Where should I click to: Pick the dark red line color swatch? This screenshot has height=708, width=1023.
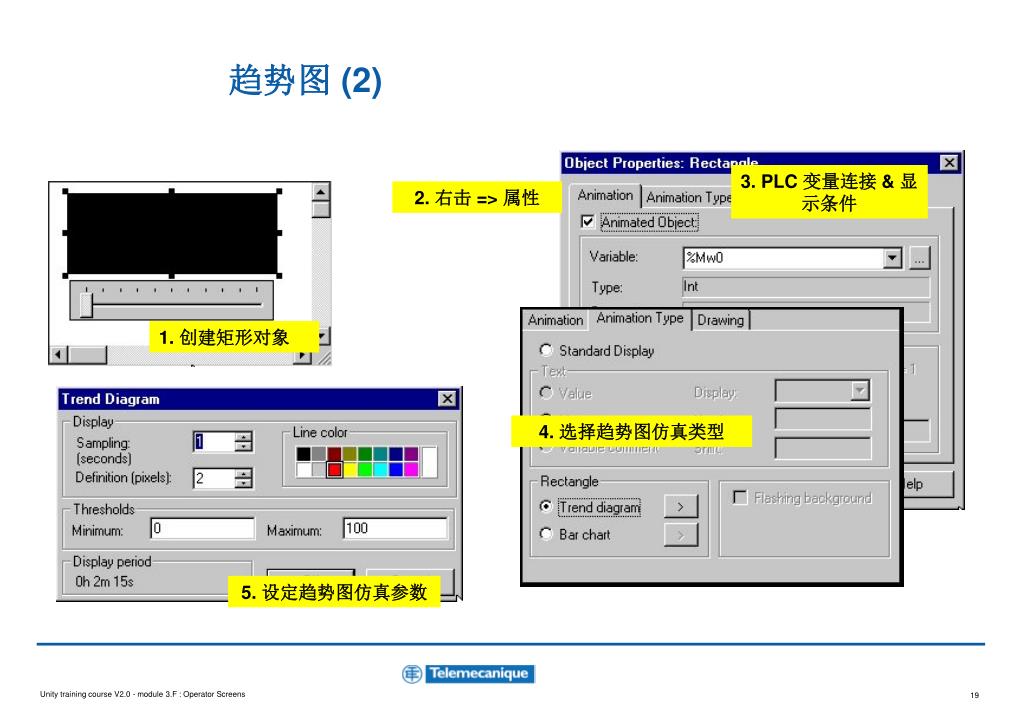click(x=334, y=454)
